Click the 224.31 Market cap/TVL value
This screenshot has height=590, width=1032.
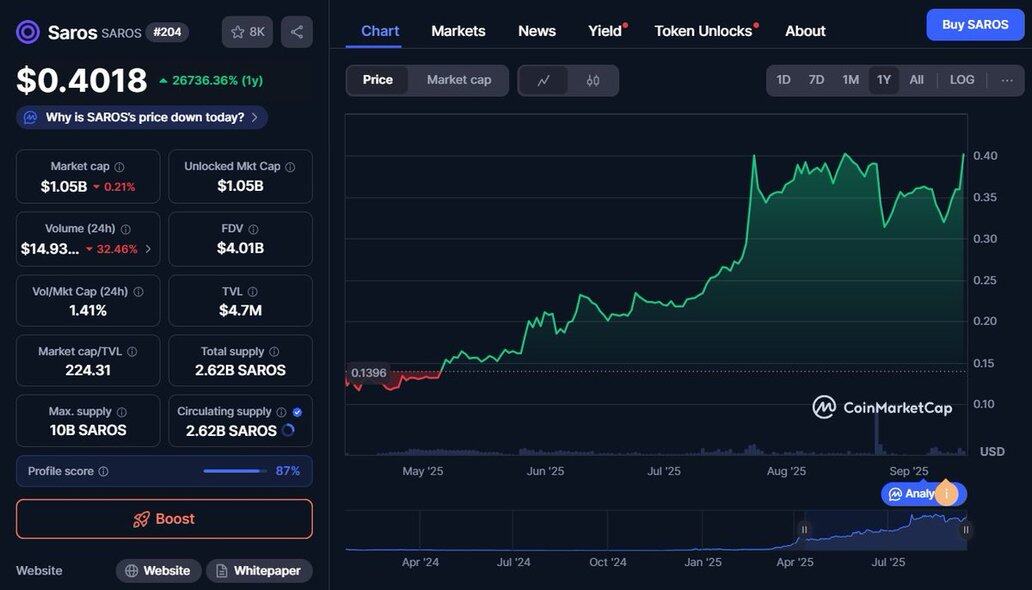point(88,370)
